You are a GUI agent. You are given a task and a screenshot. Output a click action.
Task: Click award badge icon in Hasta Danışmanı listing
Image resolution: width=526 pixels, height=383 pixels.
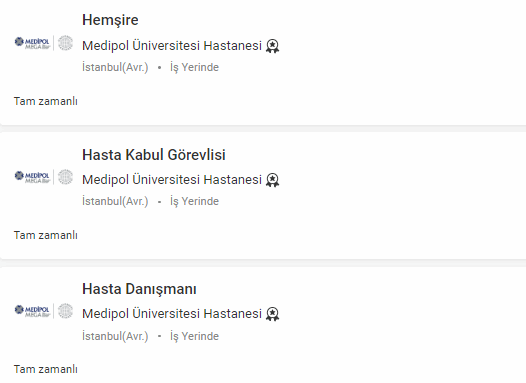pyautogui.click(x=272, y=314)
